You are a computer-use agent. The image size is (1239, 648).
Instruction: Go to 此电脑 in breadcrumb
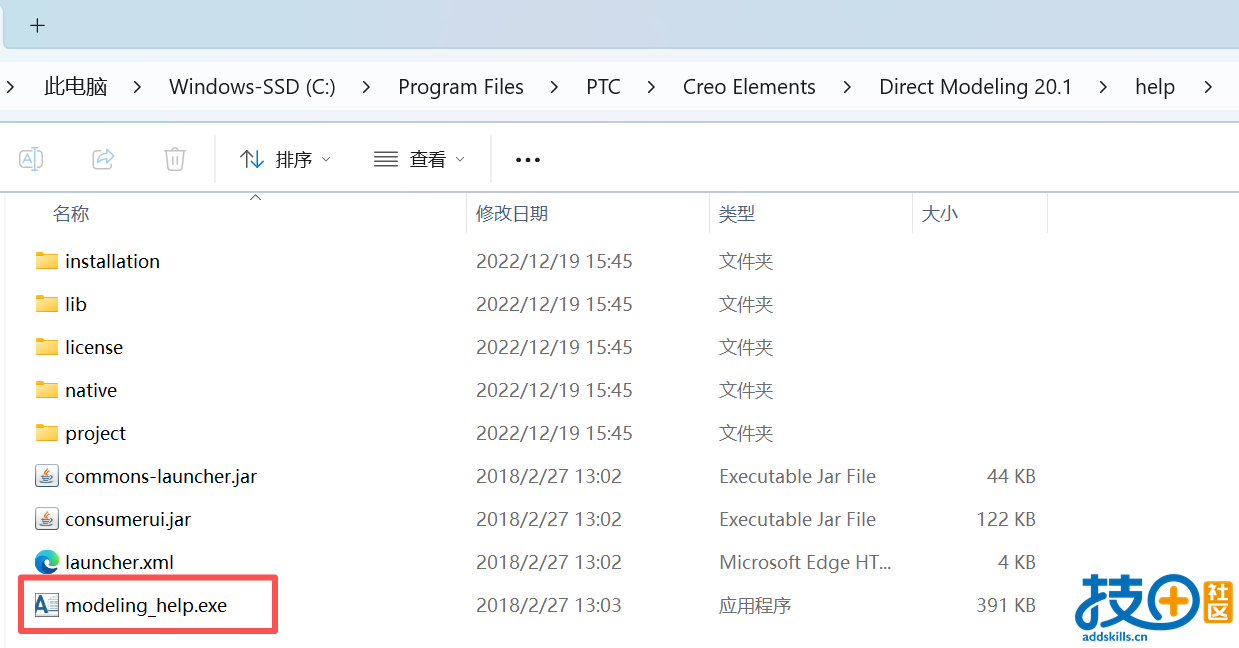[x=76, y=87]
